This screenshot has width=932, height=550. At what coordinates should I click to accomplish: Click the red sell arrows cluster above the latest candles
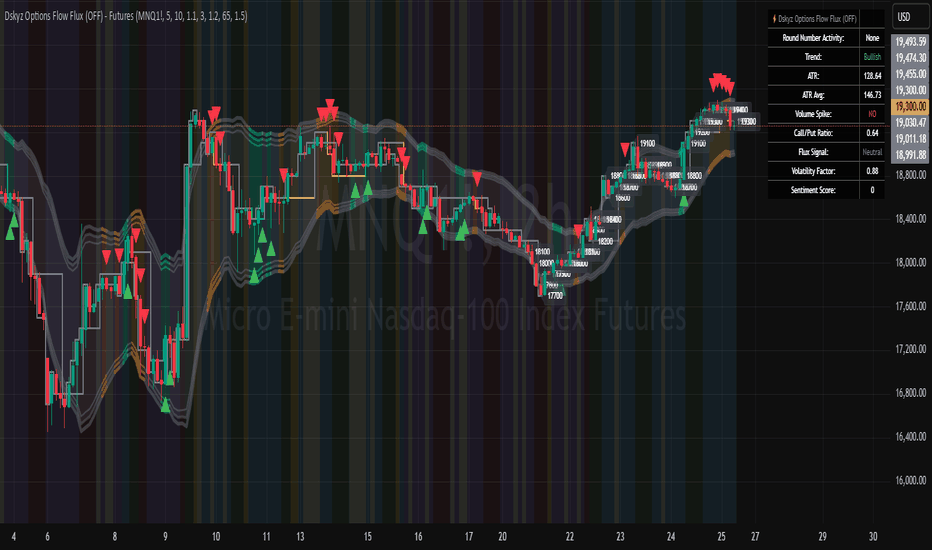(722, 83)
